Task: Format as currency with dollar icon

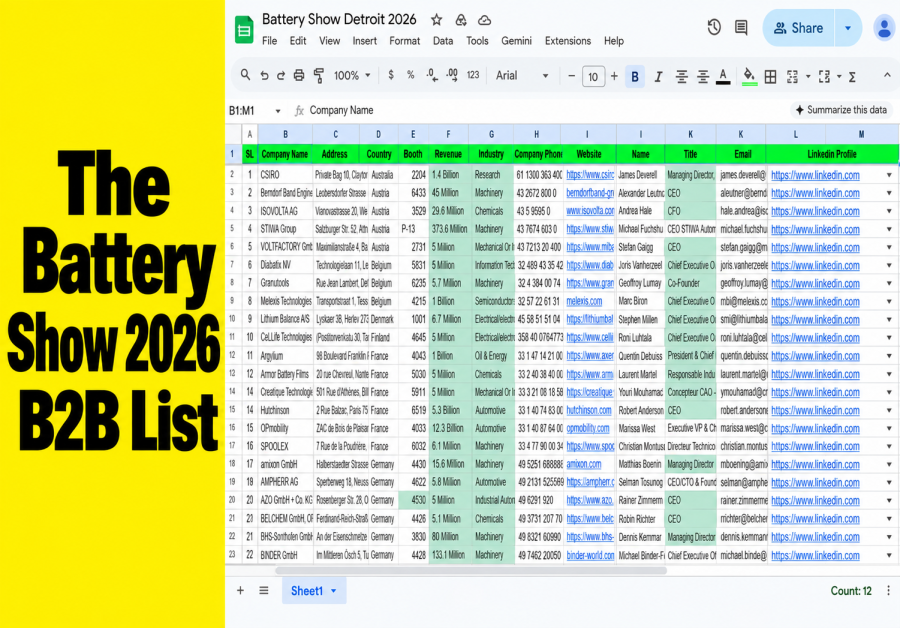Action: (x=391, y=75)
